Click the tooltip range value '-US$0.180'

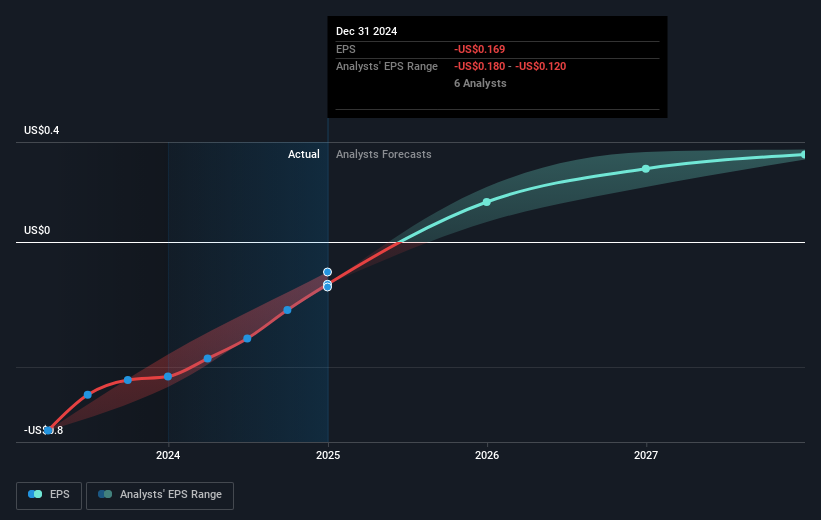click(x=480, y=67)
